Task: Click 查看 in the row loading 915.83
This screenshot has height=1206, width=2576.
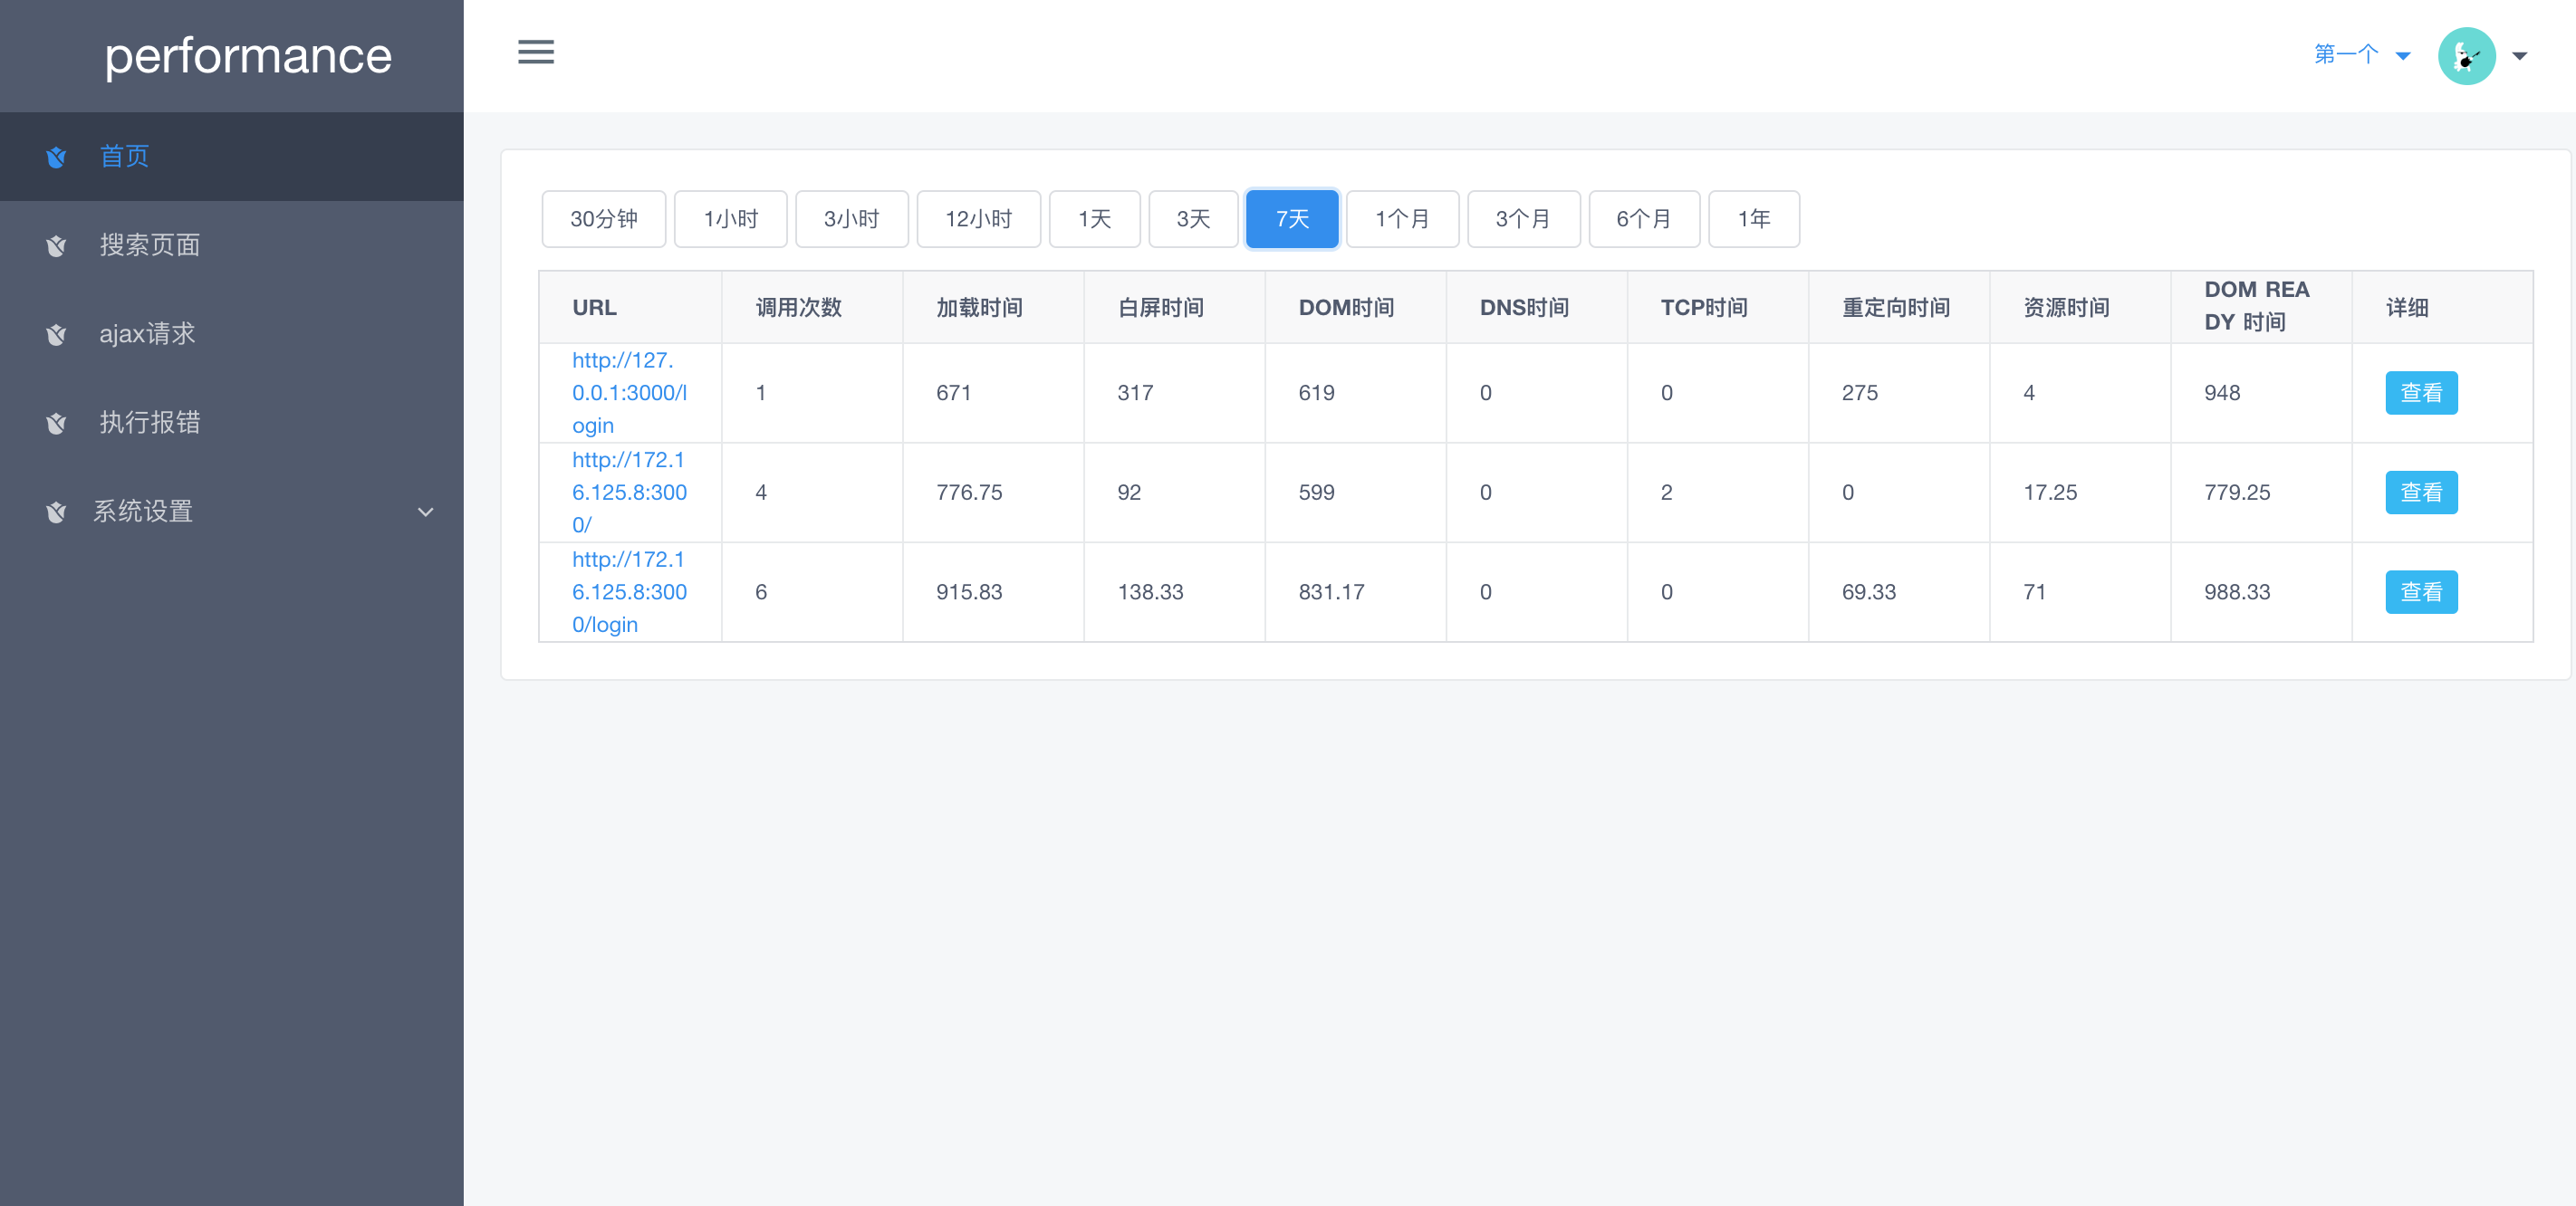Action: (x=2421, y=592)
